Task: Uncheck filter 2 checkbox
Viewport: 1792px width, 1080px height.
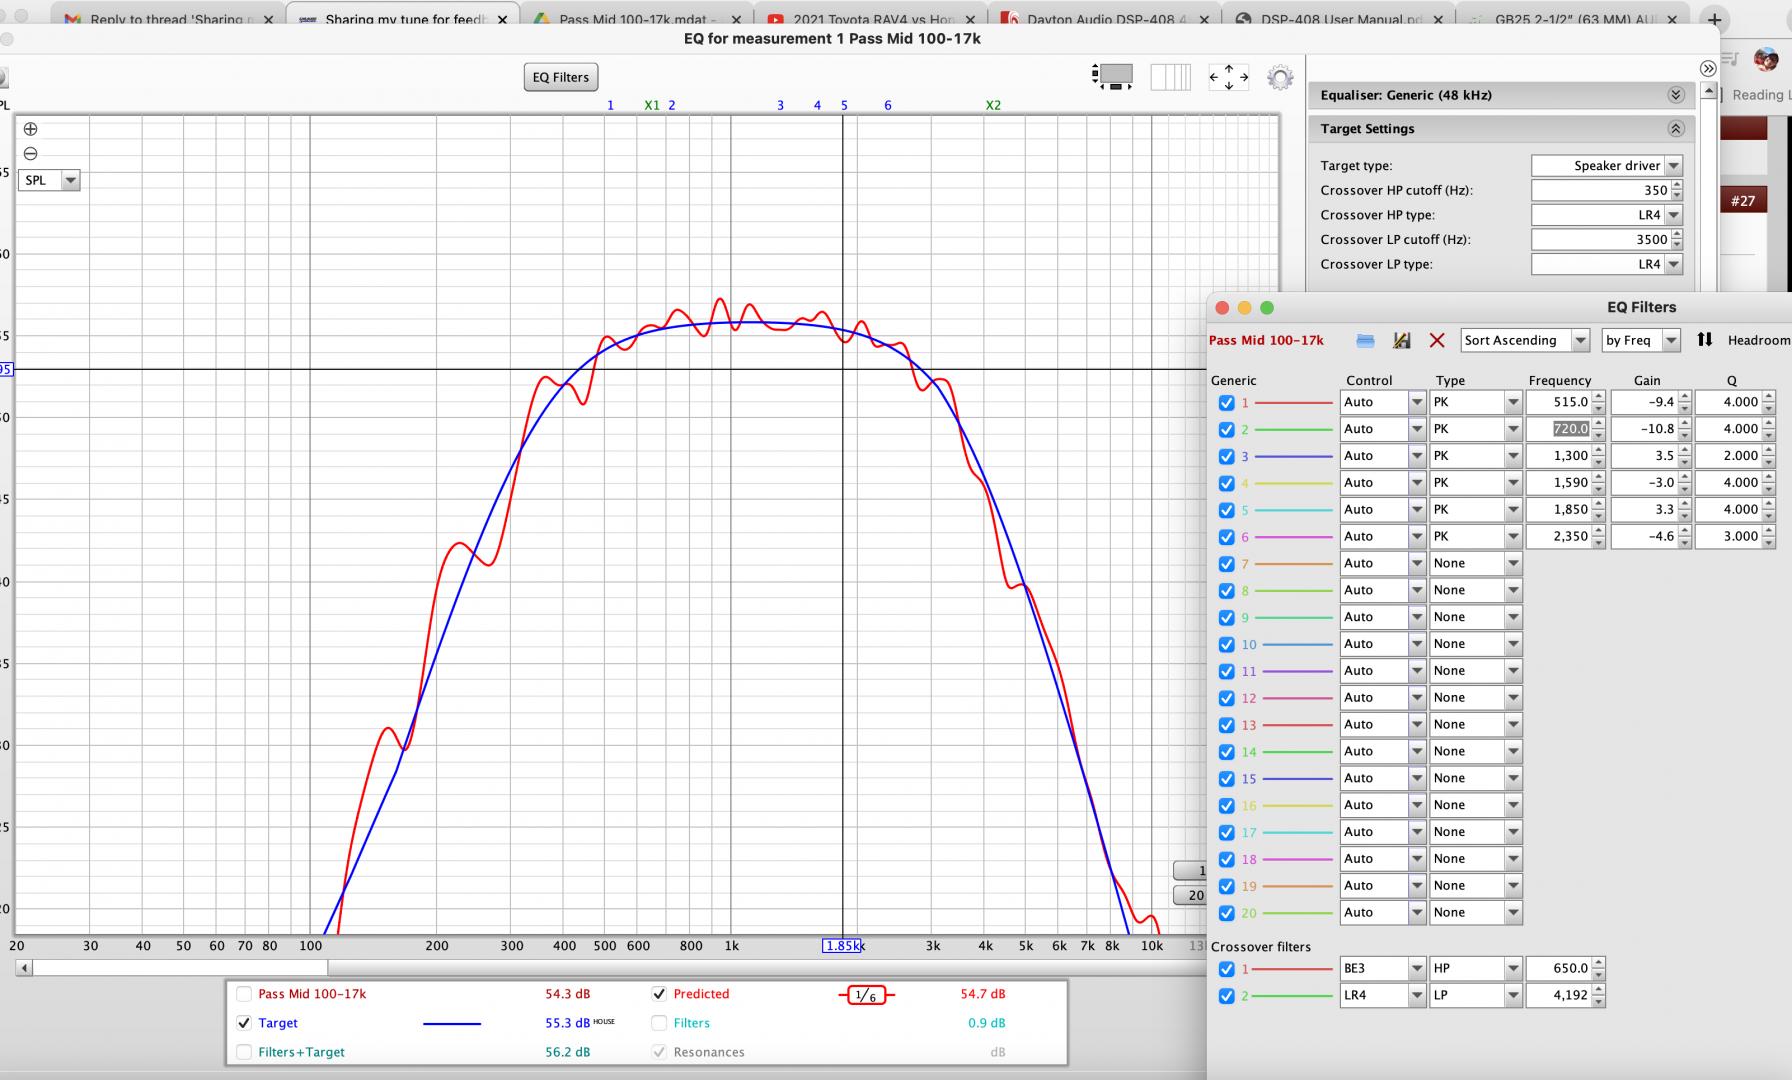Action: point(1226,430)
